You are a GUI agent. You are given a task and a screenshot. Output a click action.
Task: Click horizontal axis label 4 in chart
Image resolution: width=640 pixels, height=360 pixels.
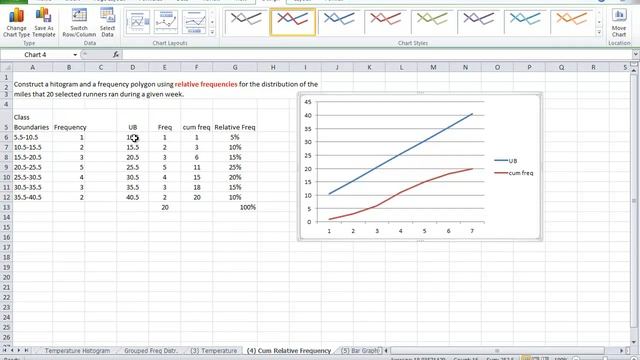coord(400,231)
